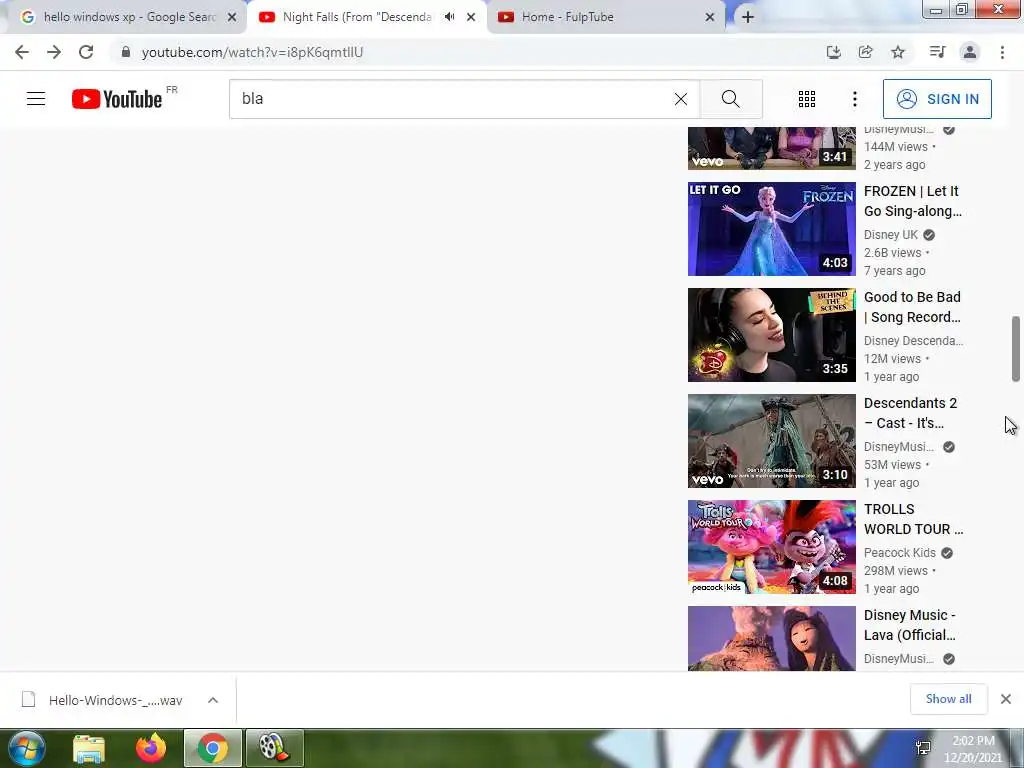The image size is (1024, 768).
Task: Click the install app icon in address bar
Action: click(833, 52)
